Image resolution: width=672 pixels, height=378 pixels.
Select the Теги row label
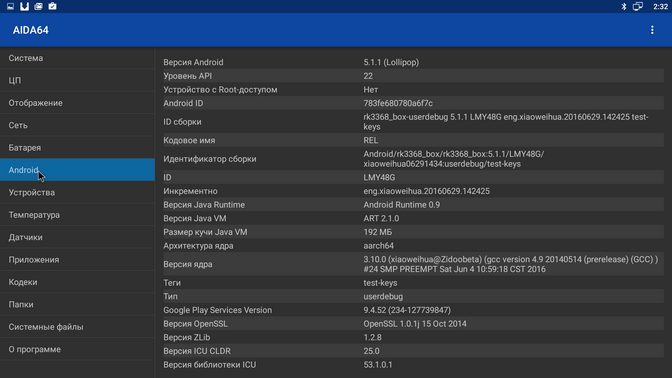pyautogui.click(x=172, y=283)
